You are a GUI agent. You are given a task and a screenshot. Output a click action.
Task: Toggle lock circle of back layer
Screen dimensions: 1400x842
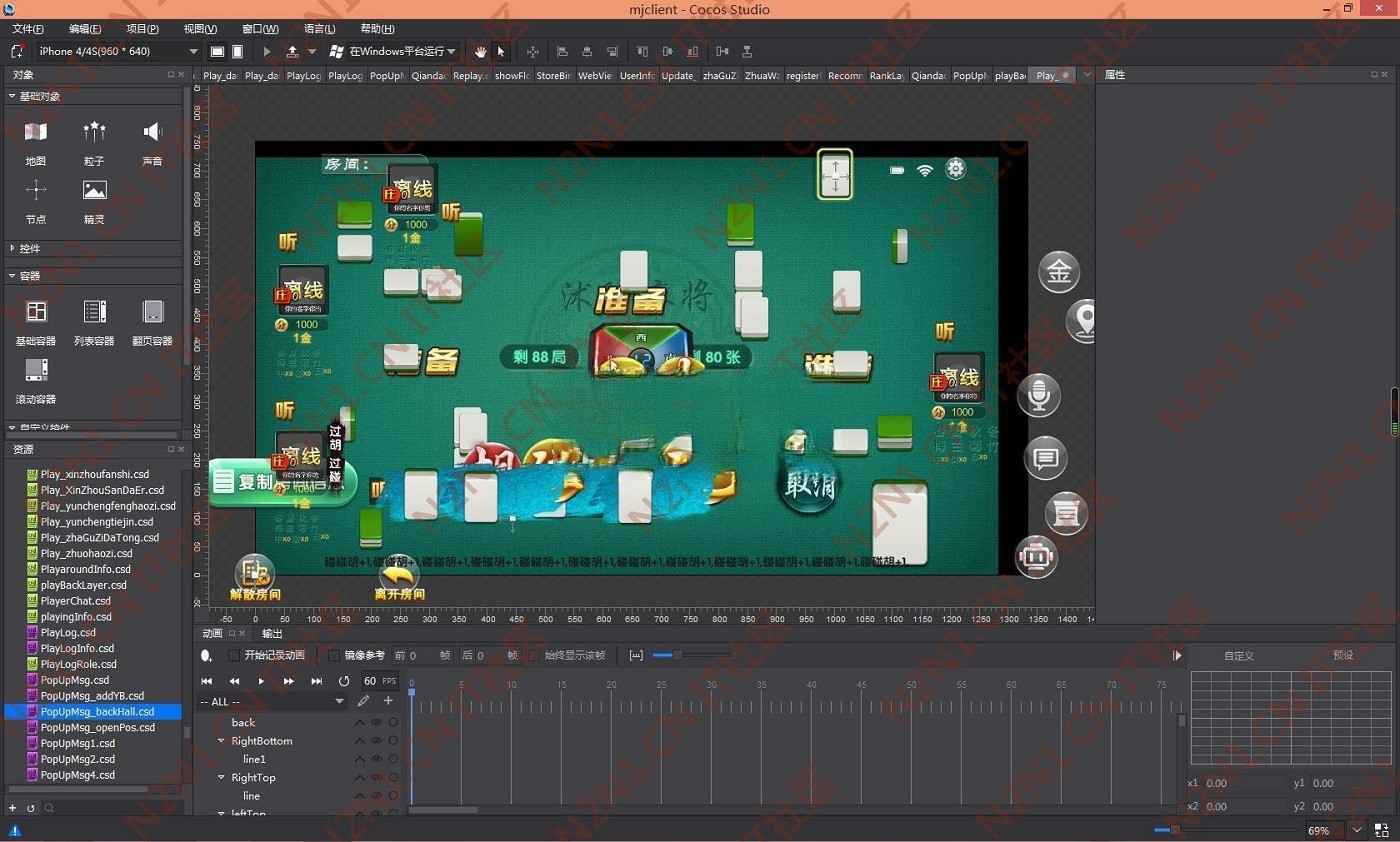[393, 722]
